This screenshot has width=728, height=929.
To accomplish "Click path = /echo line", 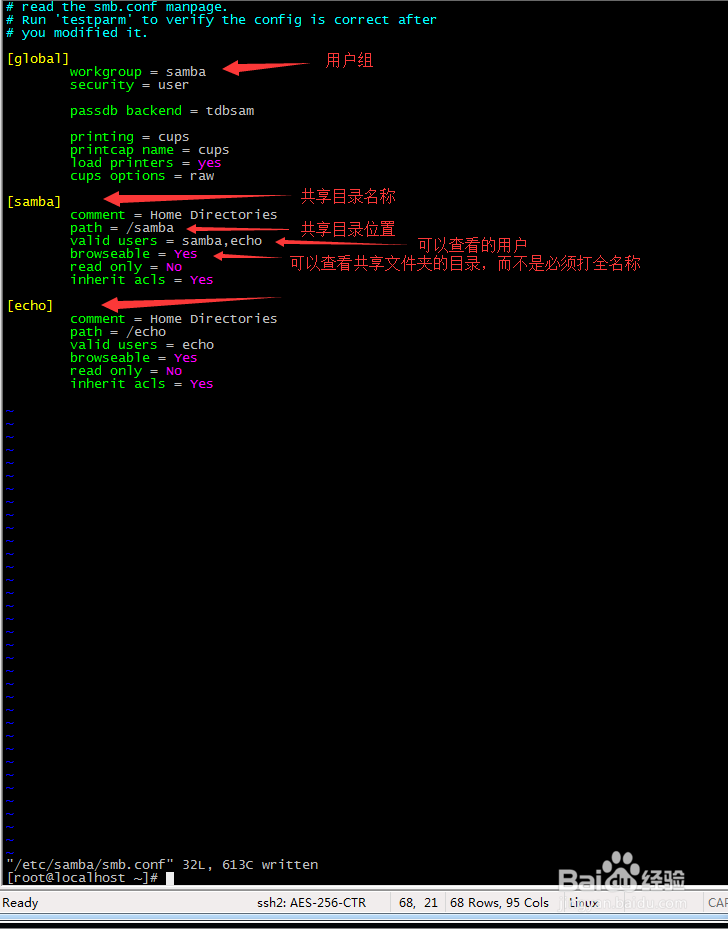I will click(x=118, y=332).
